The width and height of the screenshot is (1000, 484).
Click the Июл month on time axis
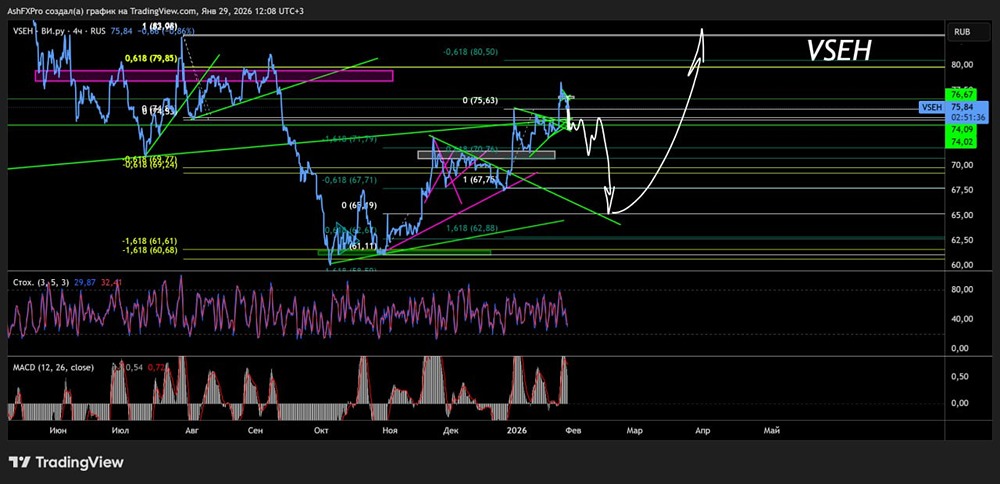click(119, 430)
